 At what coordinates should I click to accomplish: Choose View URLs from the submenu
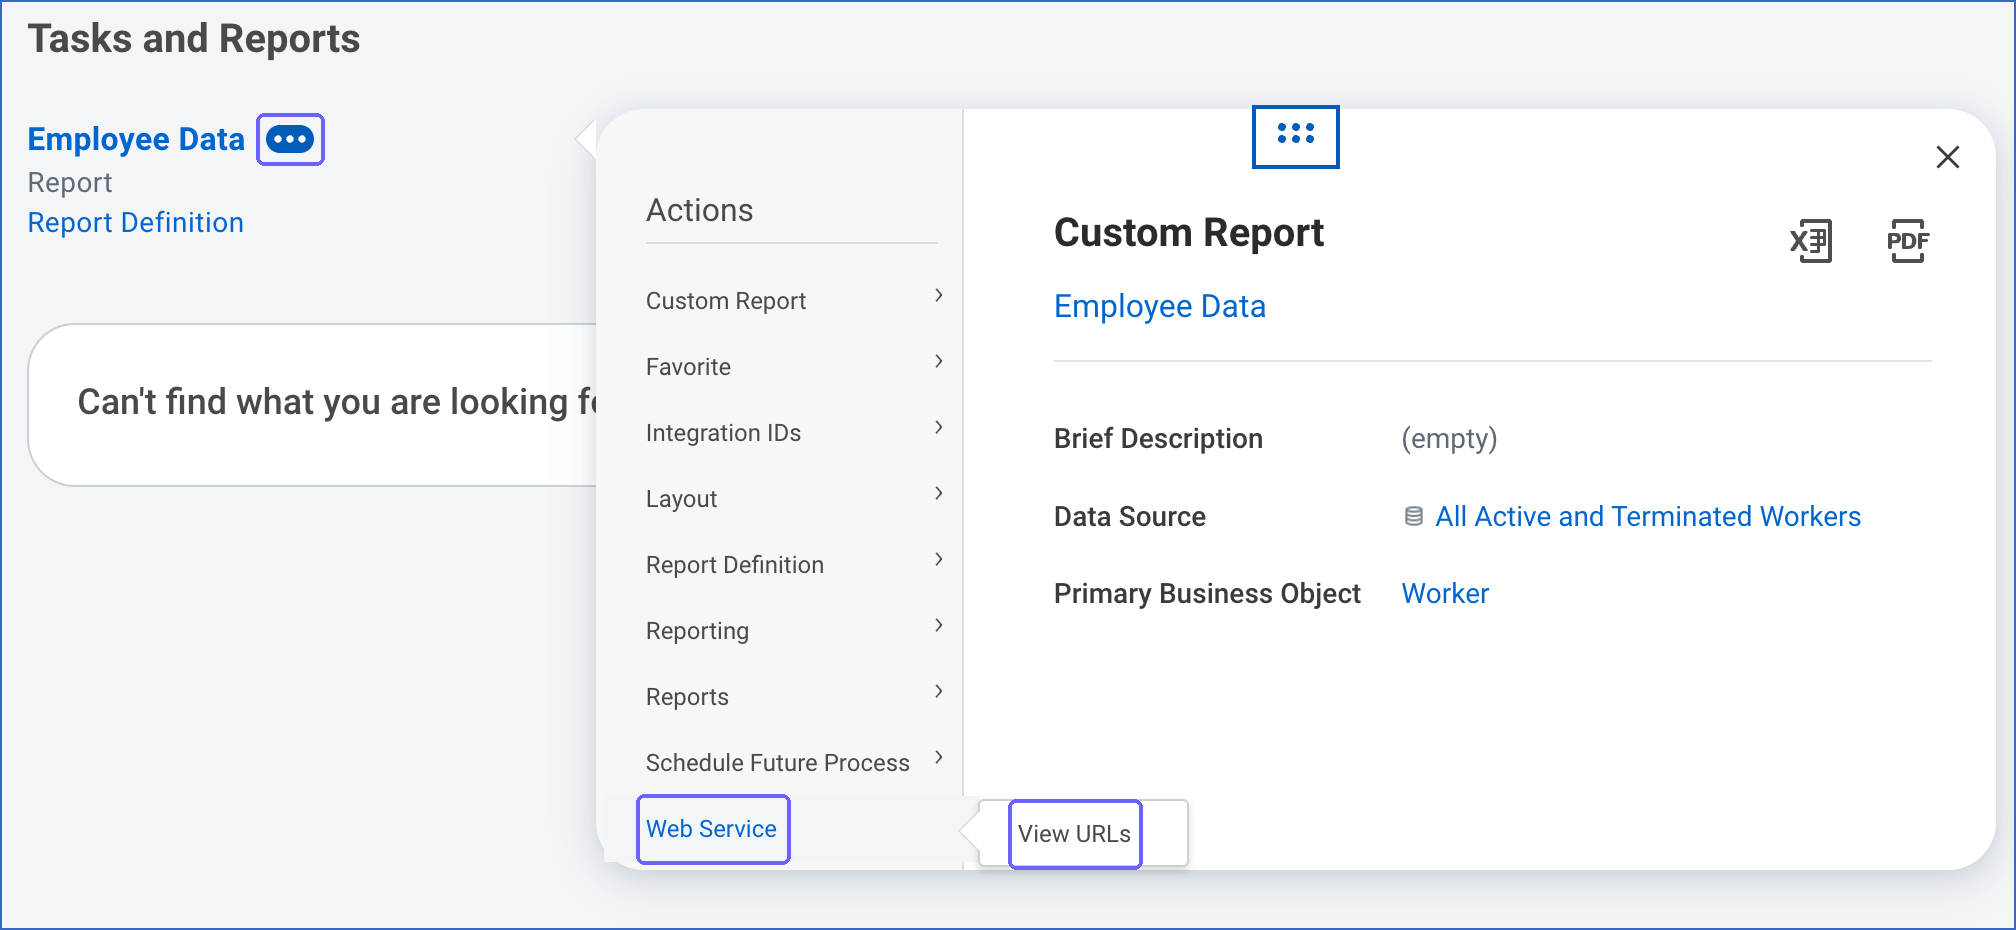pyautogui.click(x=1075, y=834)
